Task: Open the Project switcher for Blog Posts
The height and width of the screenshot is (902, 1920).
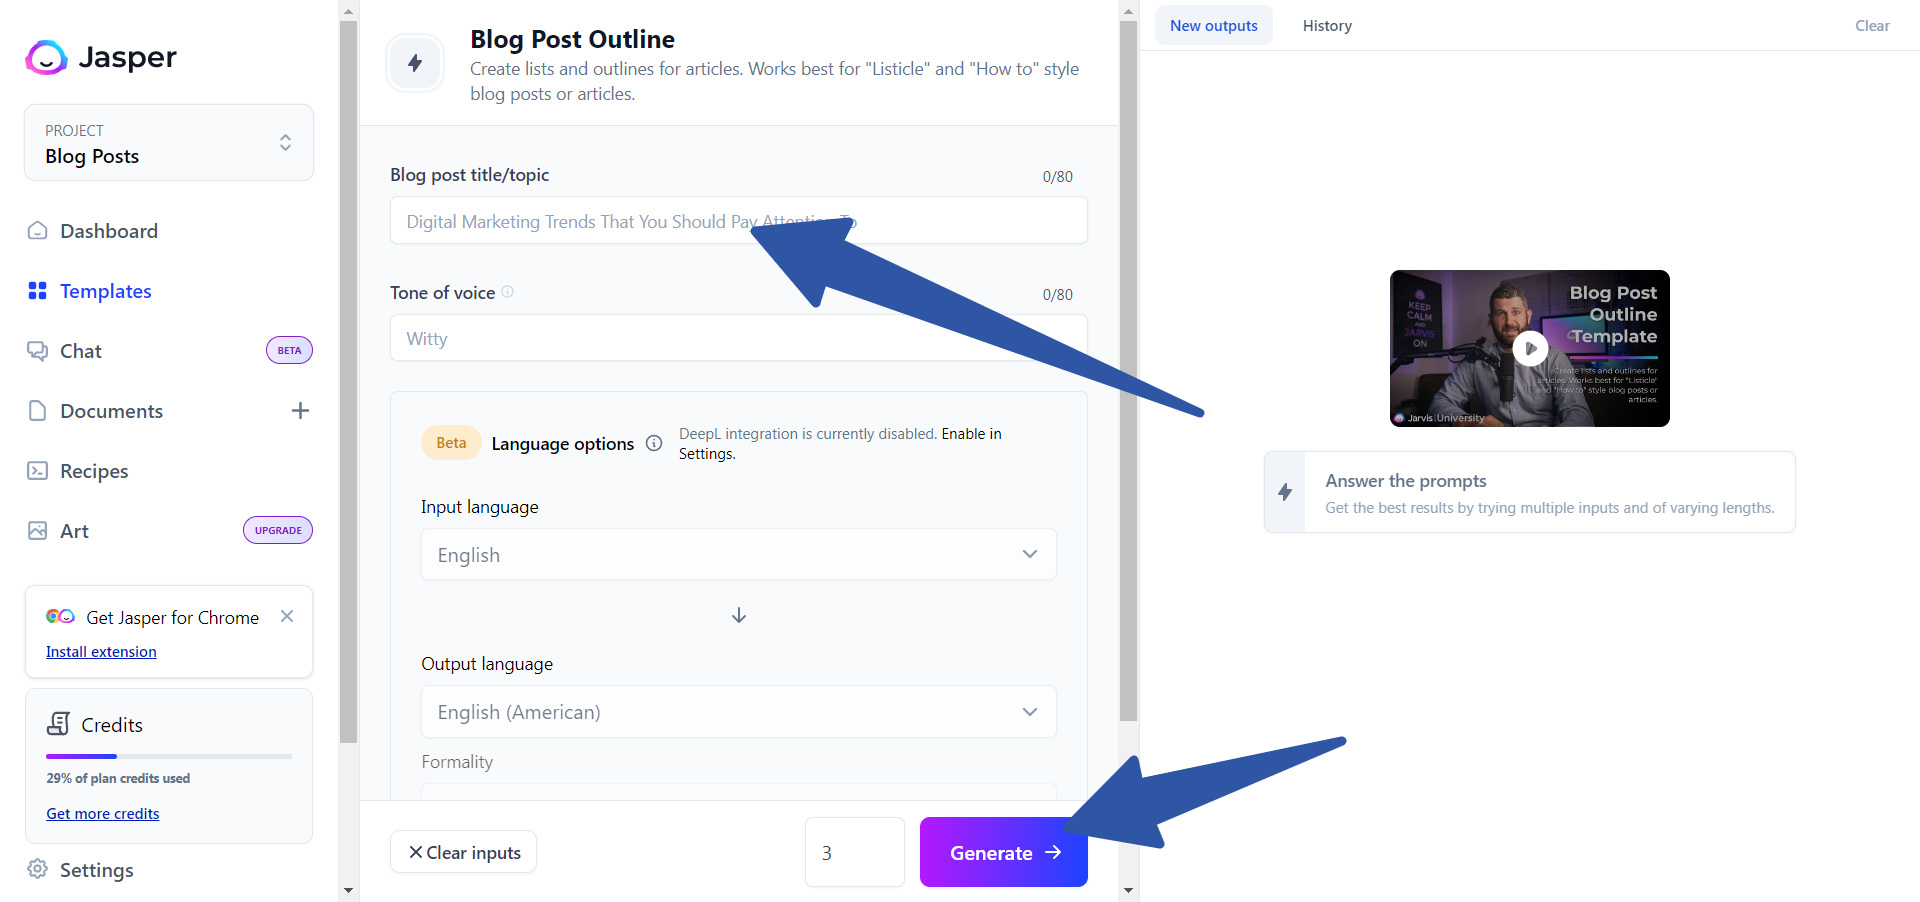Action: [x=285, y=142]
